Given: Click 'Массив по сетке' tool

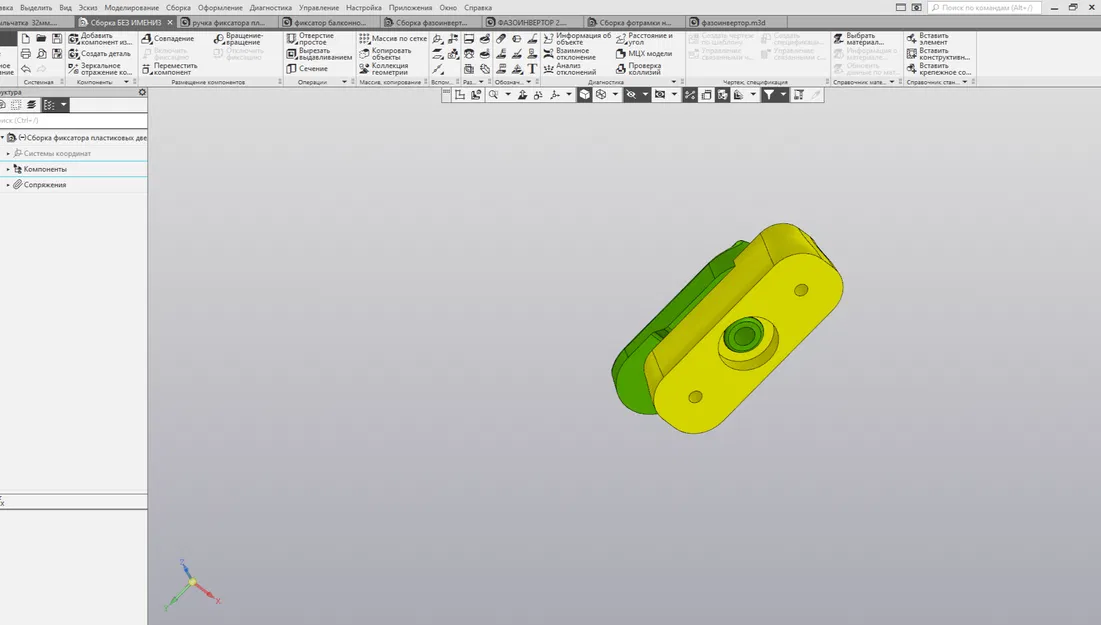Looking at the screenshot, I should 393,39.
